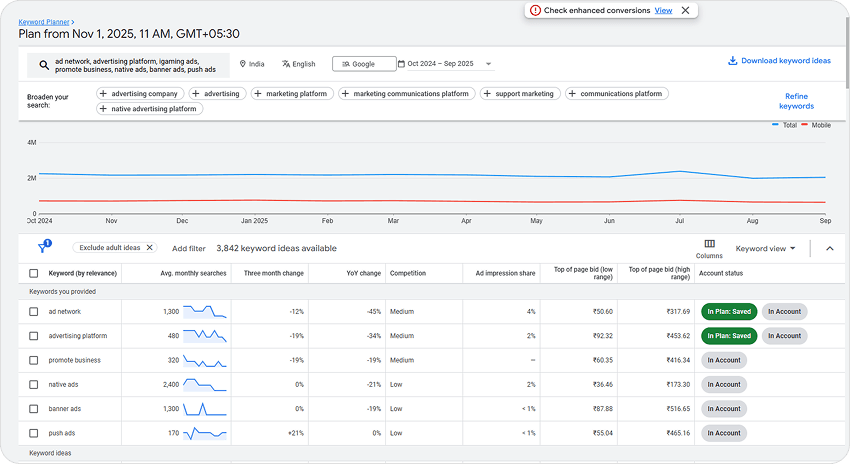Click the Oct 2024 – Sep 2025 range
850x464 pixels.
tap(440, 64)
